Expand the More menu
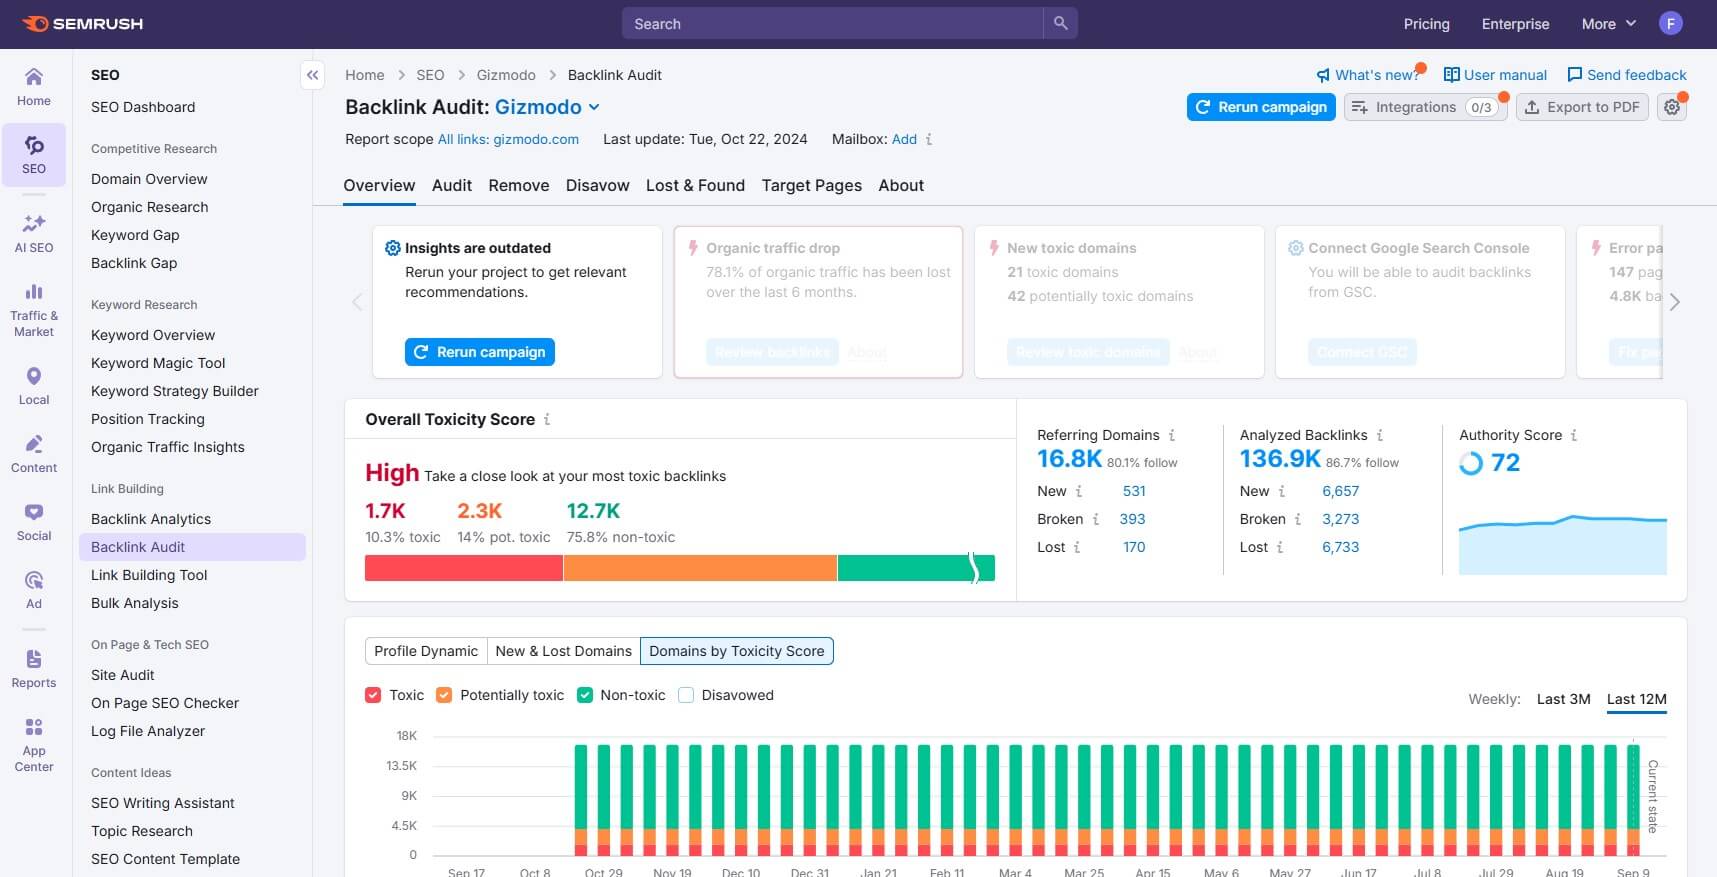The image size is (1717, 877). (1609, 24)
